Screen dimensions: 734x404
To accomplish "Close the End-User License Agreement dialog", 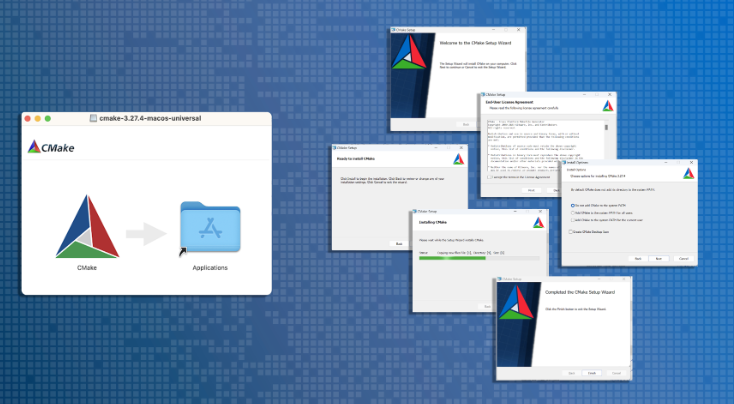I will (x=609, y=95).
